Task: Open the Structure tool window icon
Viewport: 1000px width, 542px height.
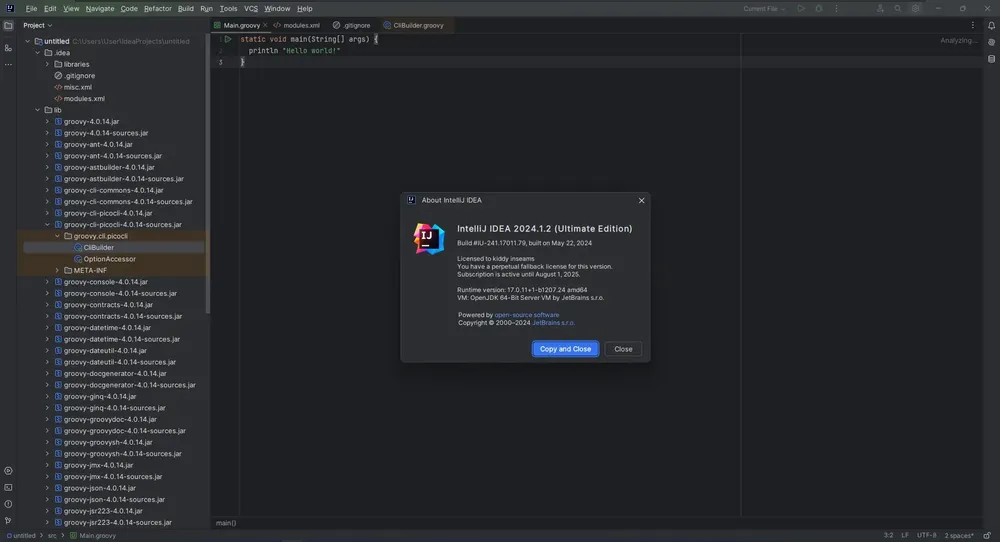Action: [x=8, y=48]
